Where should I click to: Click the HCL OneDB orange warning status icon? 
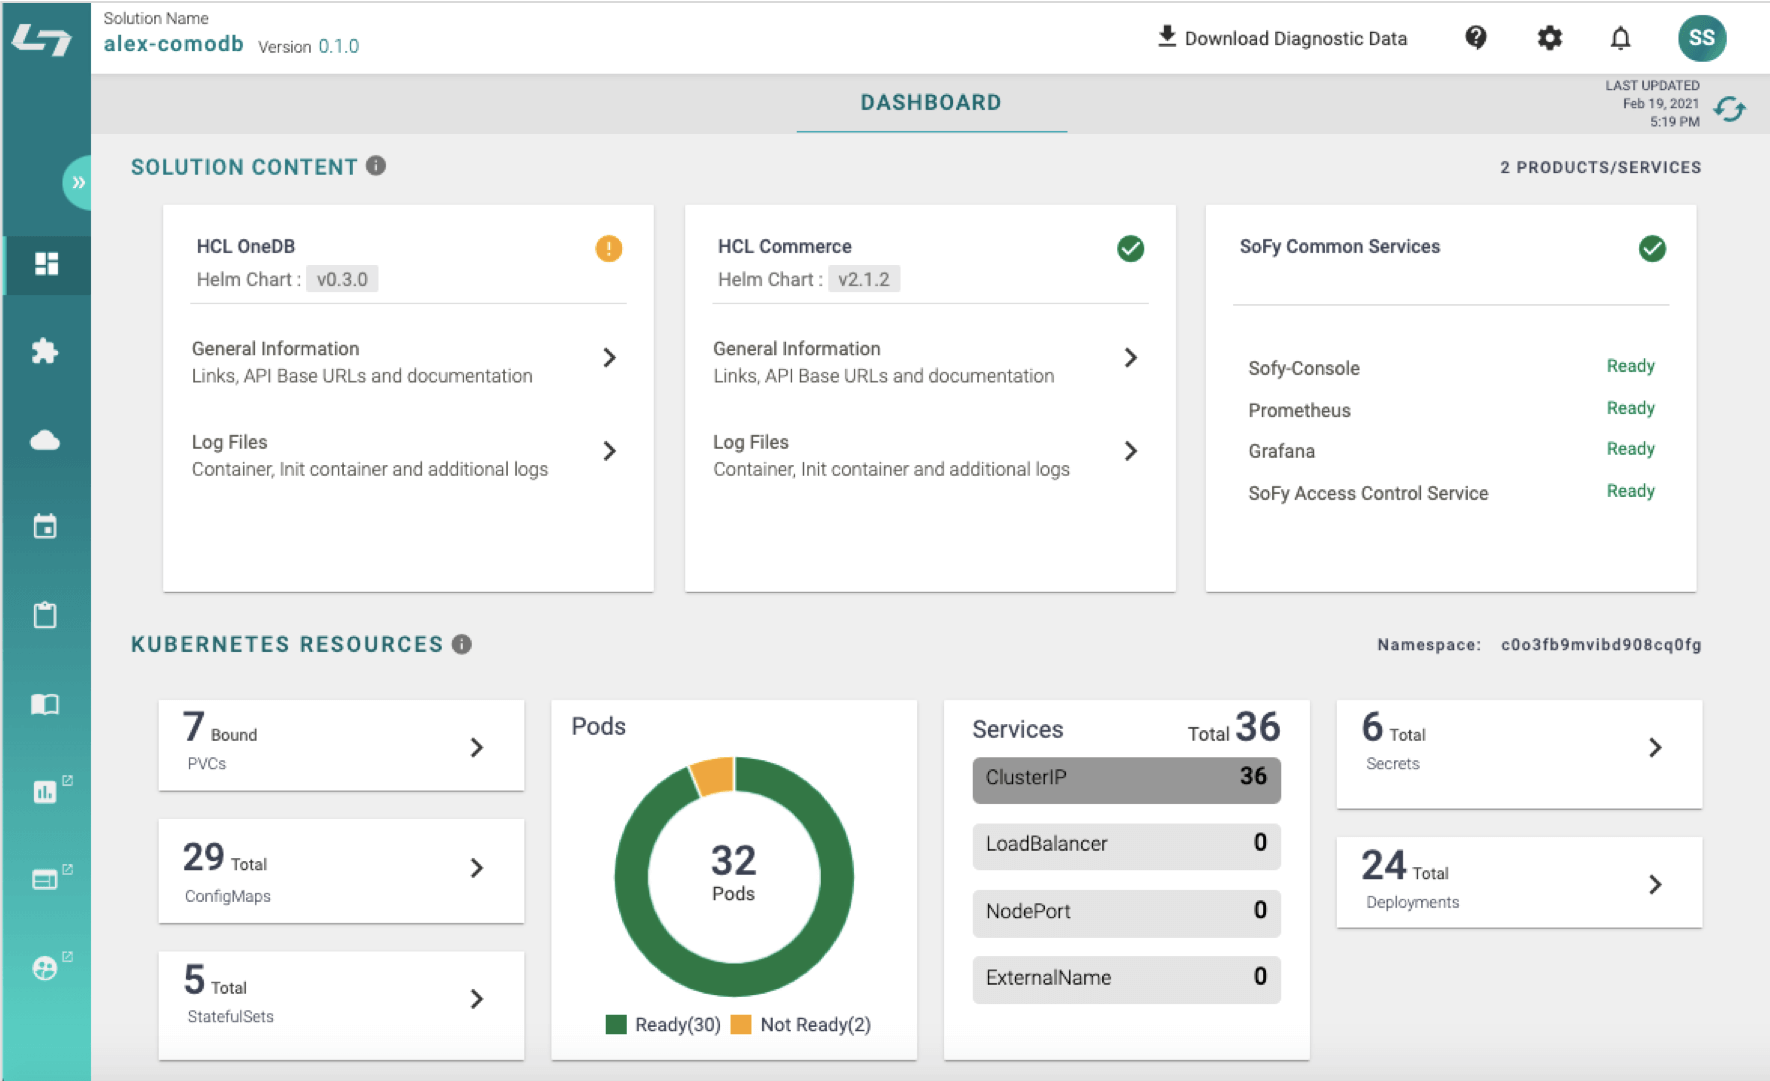click(x=608, y=248)
